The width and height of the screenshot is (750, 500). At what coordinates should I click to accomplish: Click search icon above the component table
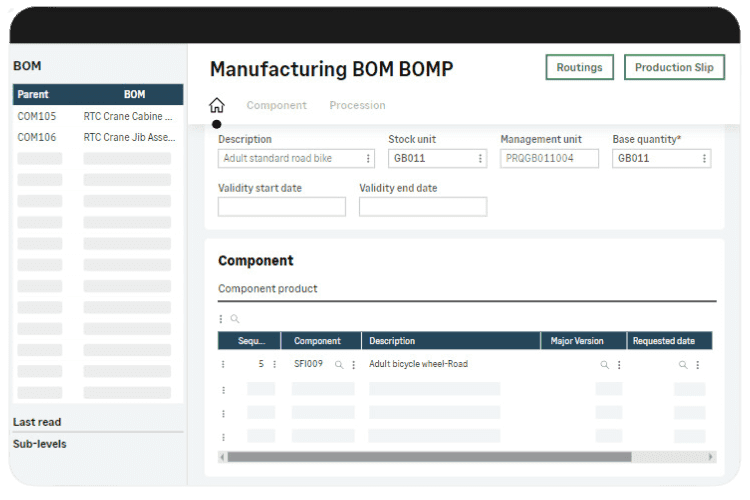(235, 319)
